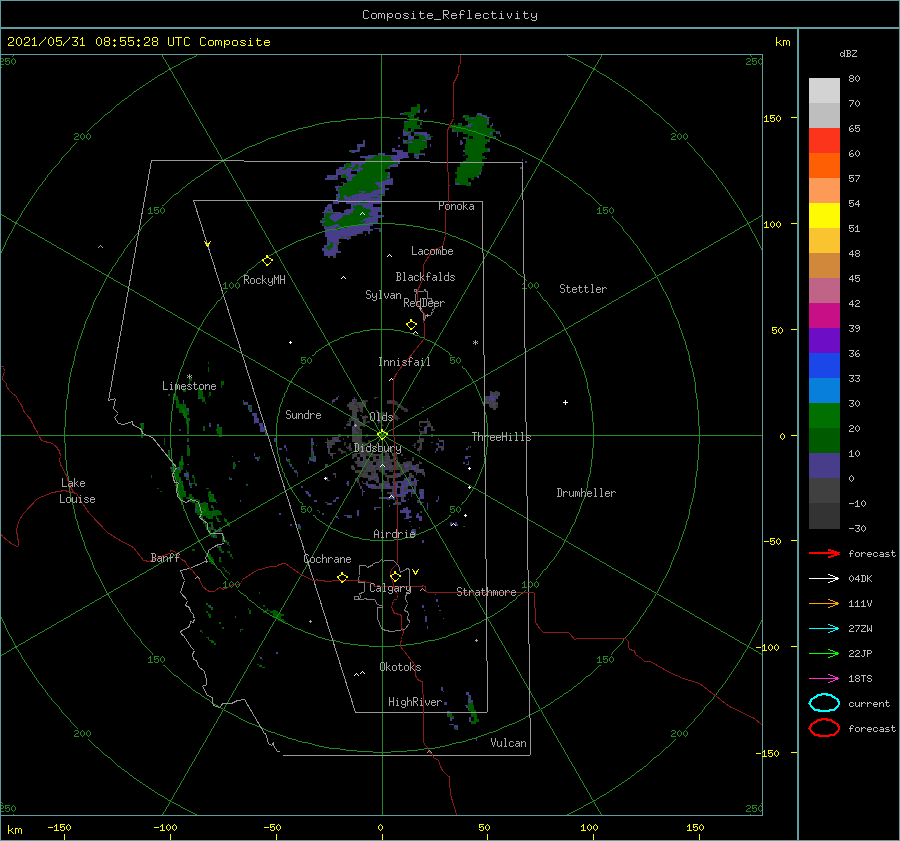
Task: Click the cyan 27ZW arrow icon
Action: coord(824,629)
